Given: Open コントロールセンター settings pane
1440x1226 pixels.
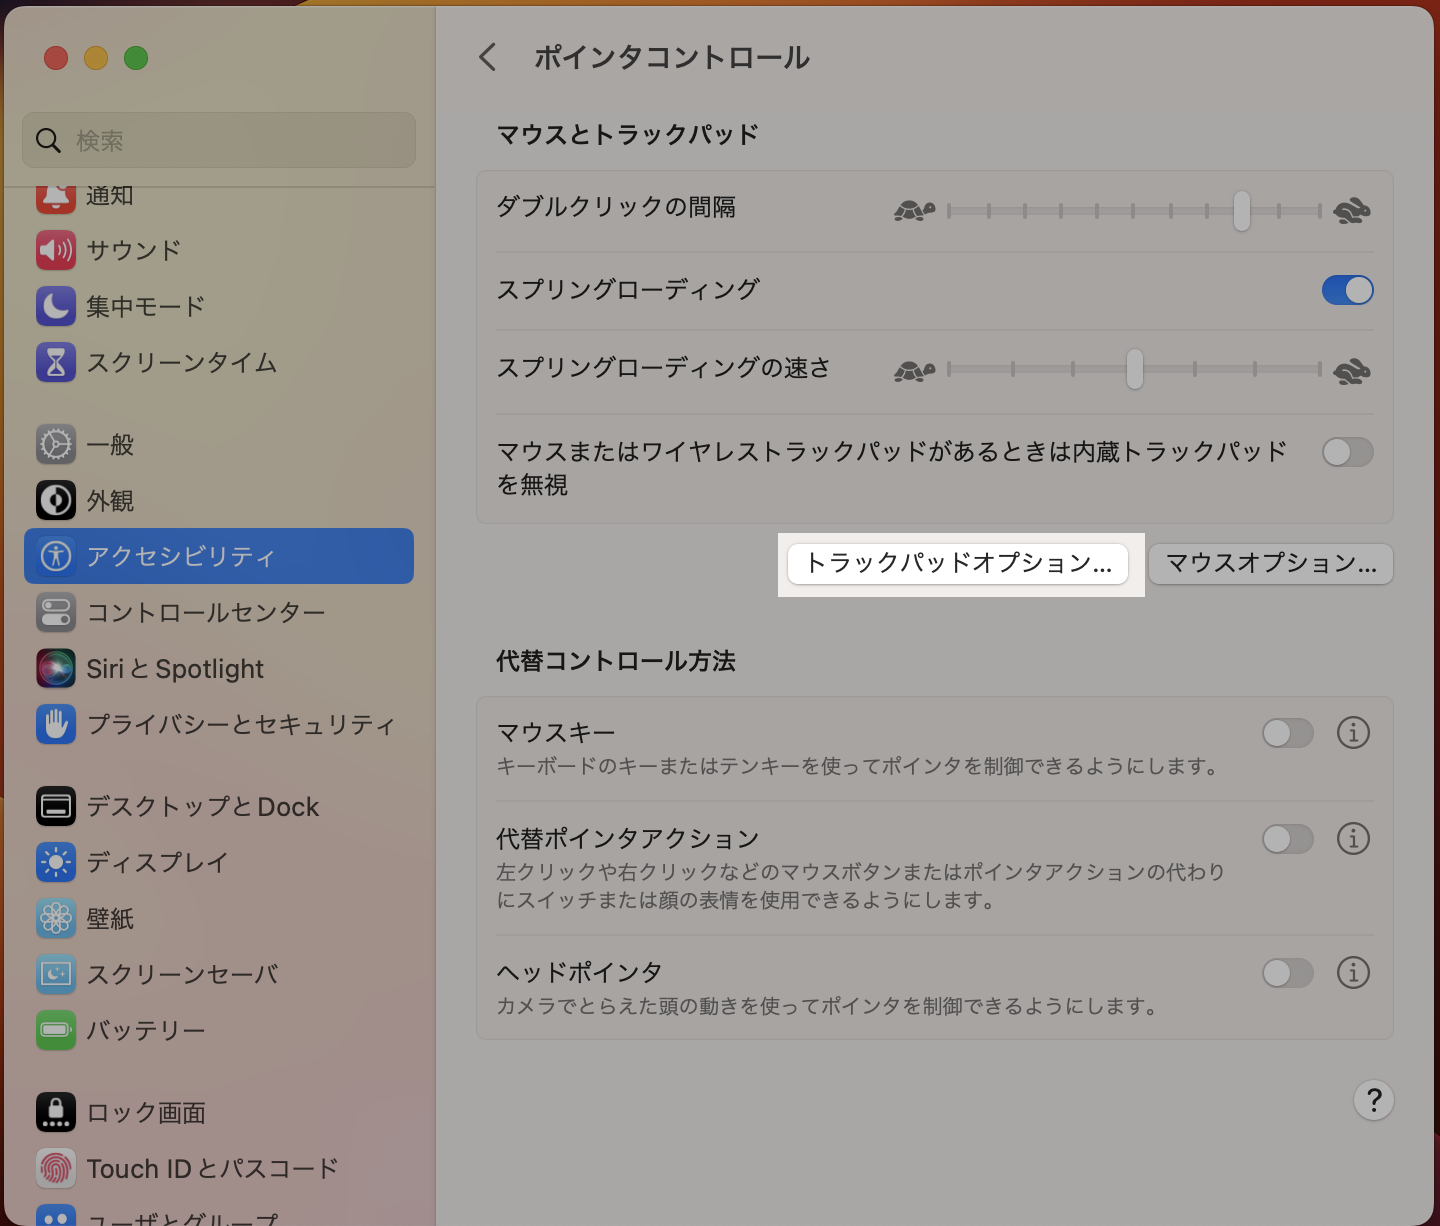Looking at the screenshot, I should point(205,612).
